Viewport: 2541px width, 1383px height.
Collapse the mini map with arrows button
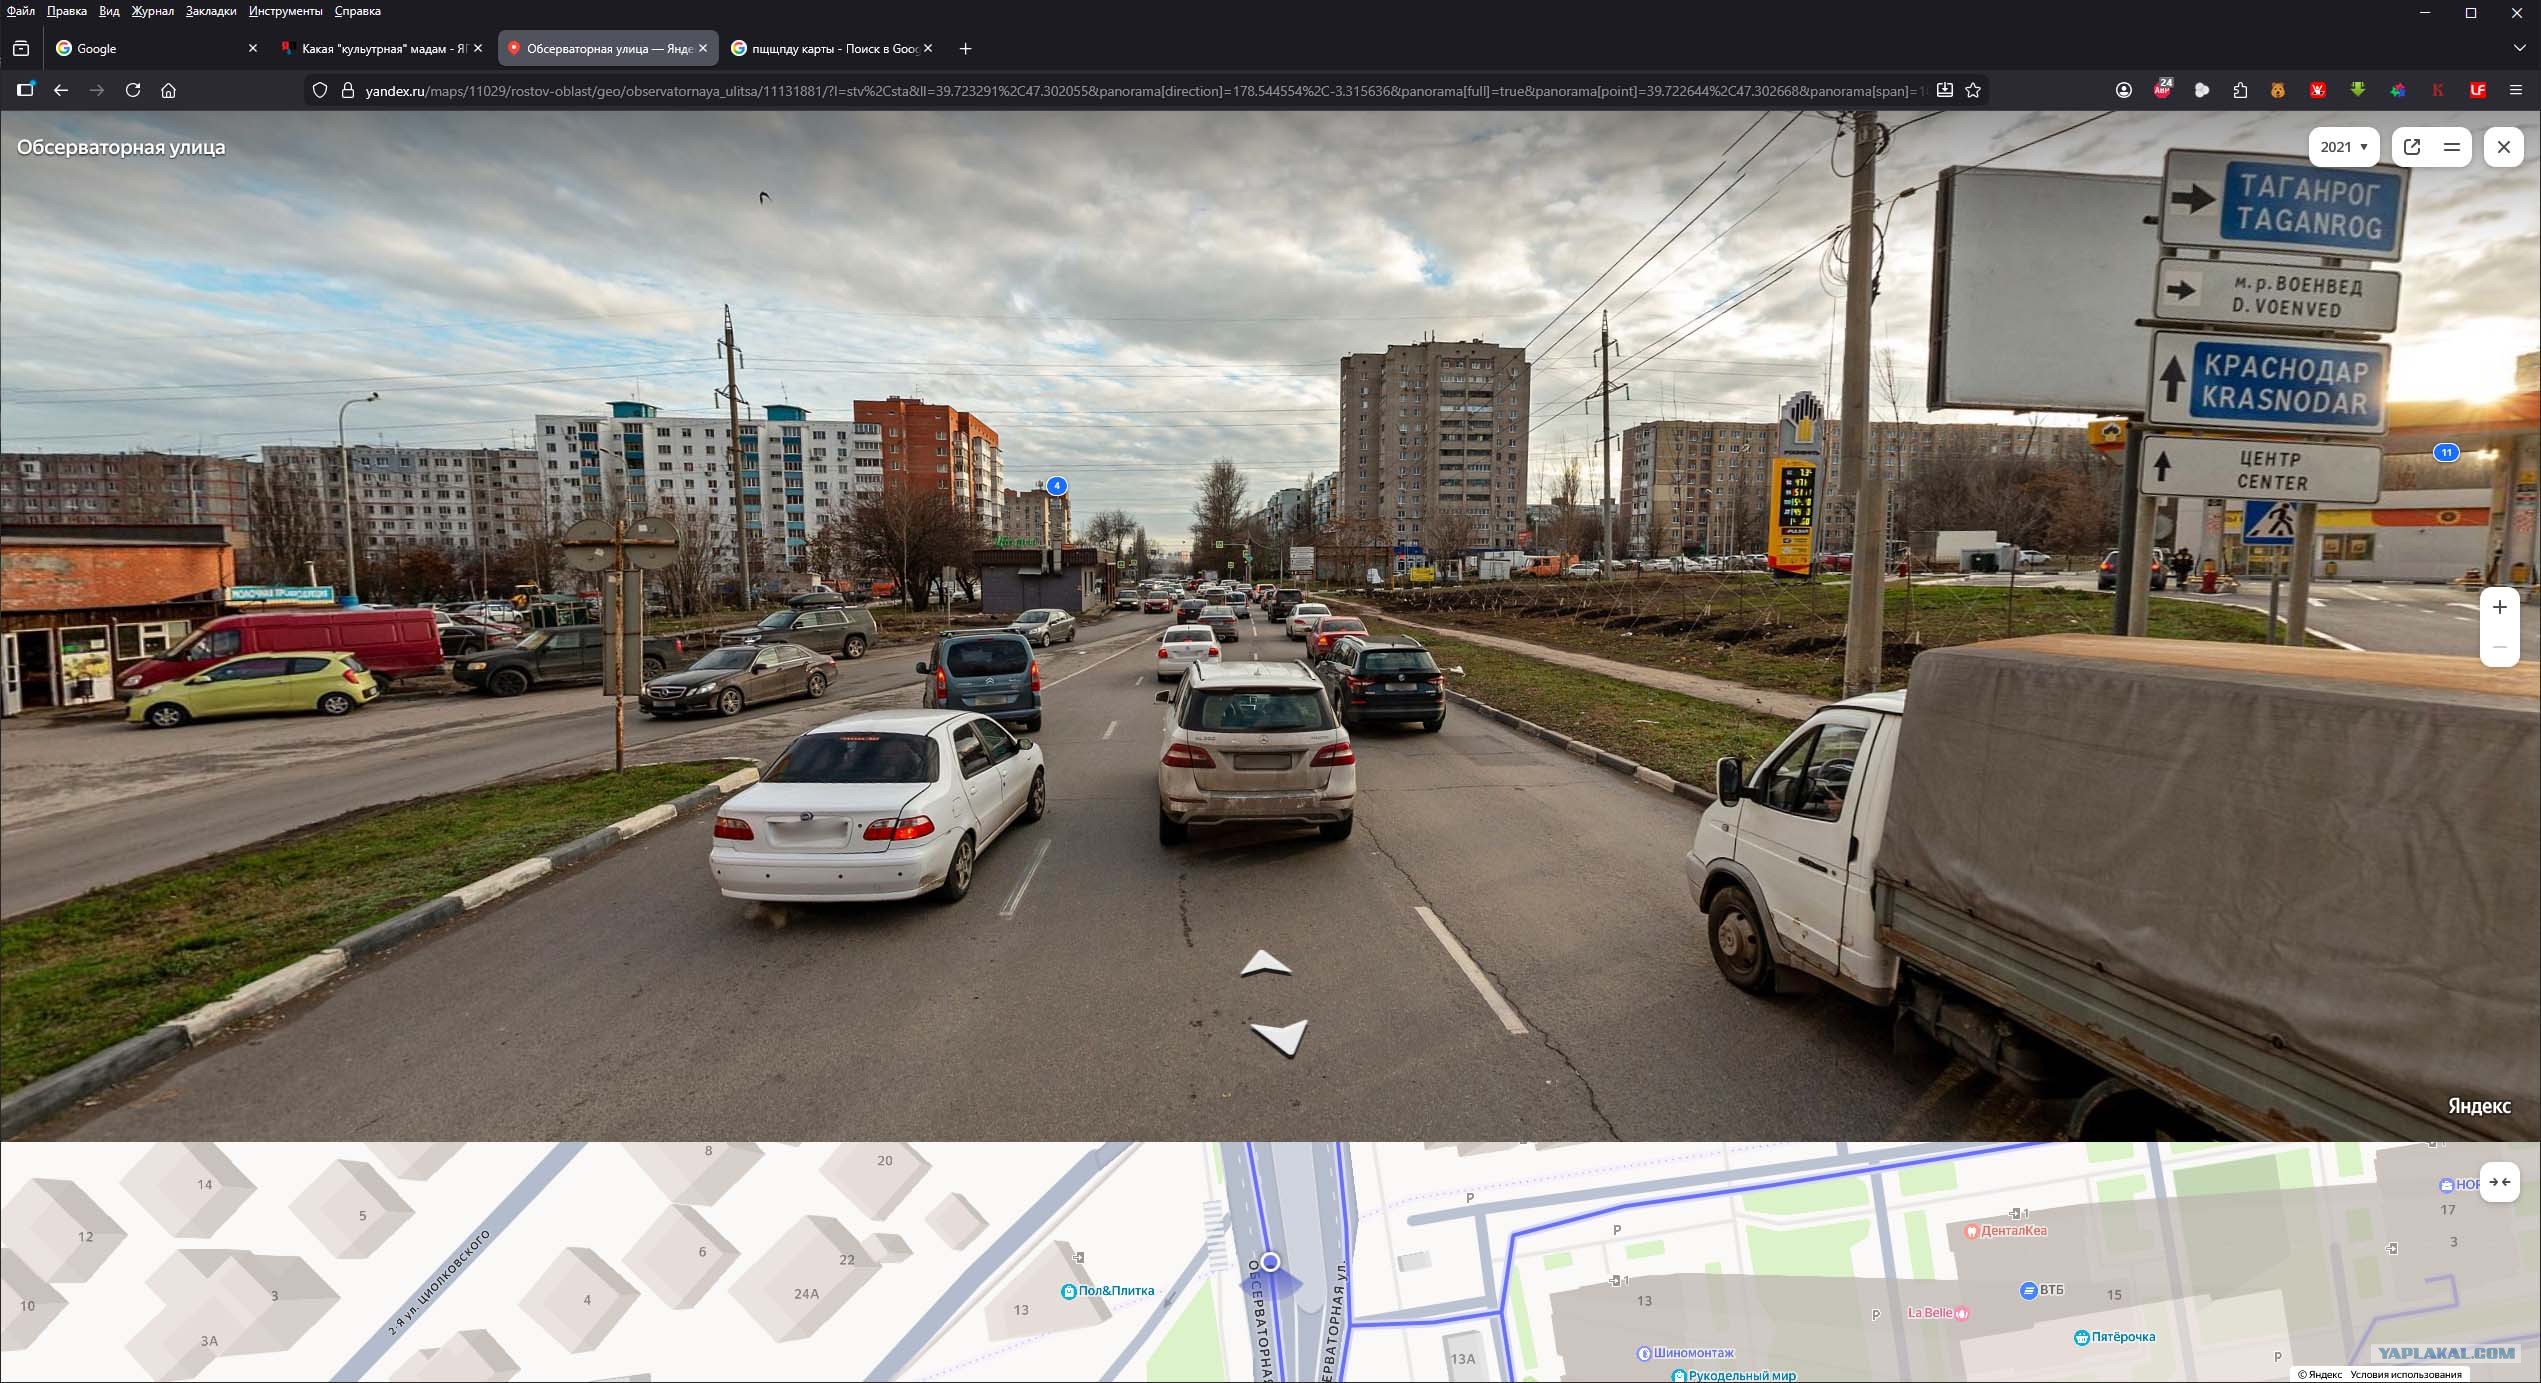(2499, 1182)
